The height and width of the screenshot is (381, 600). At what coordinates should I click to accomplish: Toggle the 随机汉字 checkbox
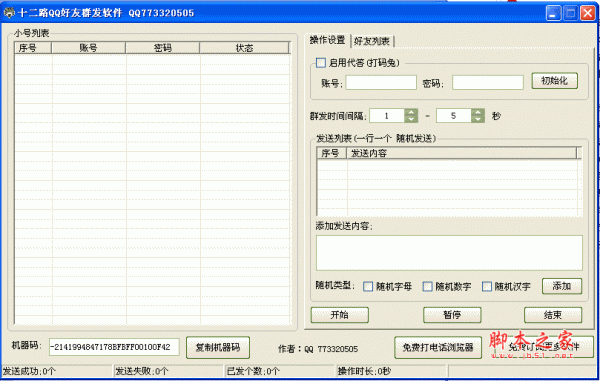tap(486, 287)
